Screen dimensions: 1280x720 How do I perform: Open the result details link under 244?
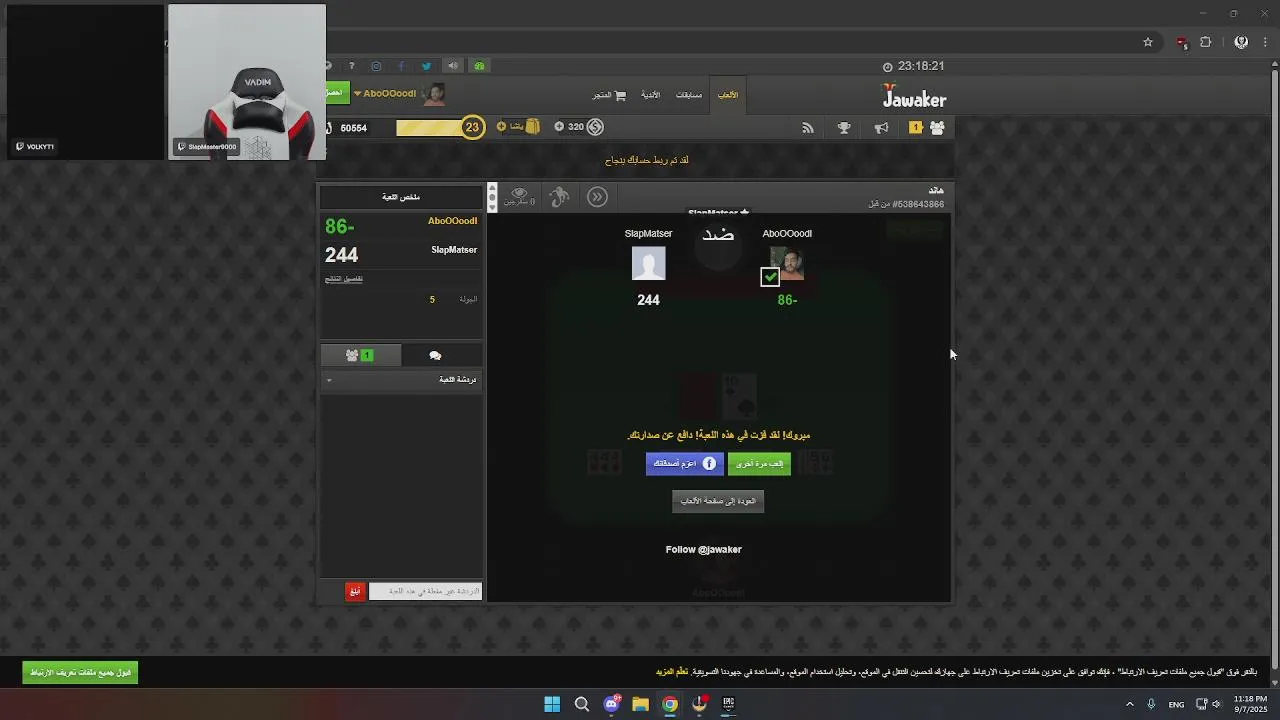(343, 279)
